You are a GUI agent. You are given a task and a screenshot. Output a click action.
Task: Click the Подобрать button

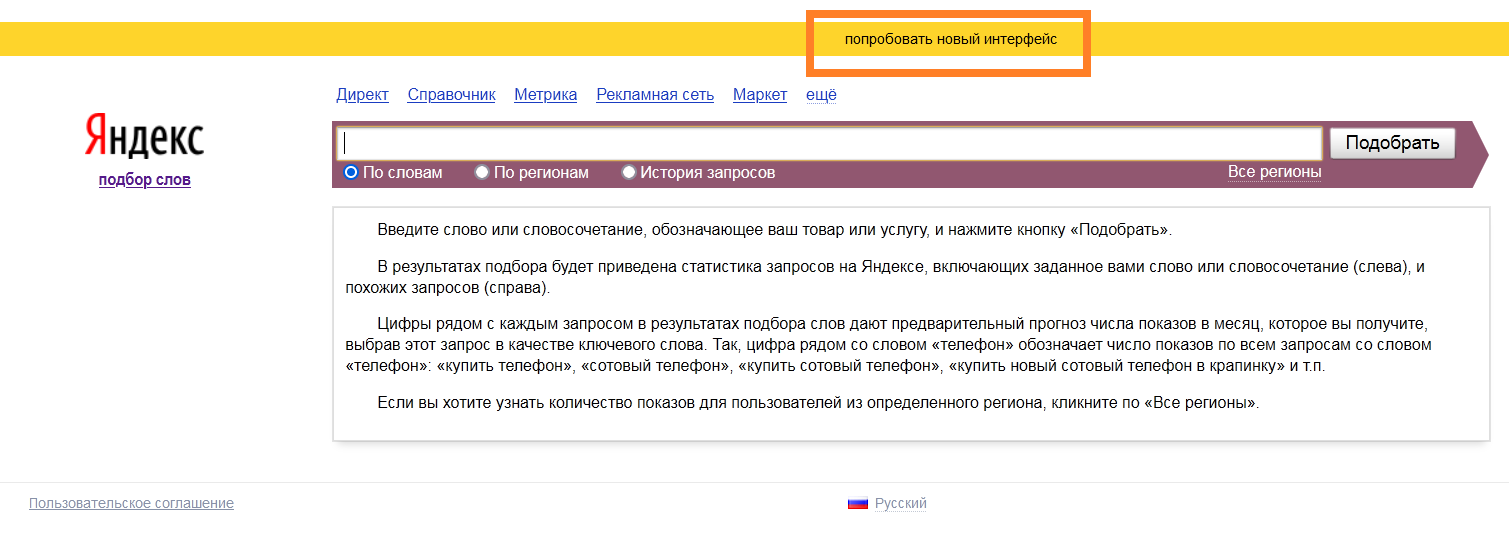click(x=1392, y=143)
